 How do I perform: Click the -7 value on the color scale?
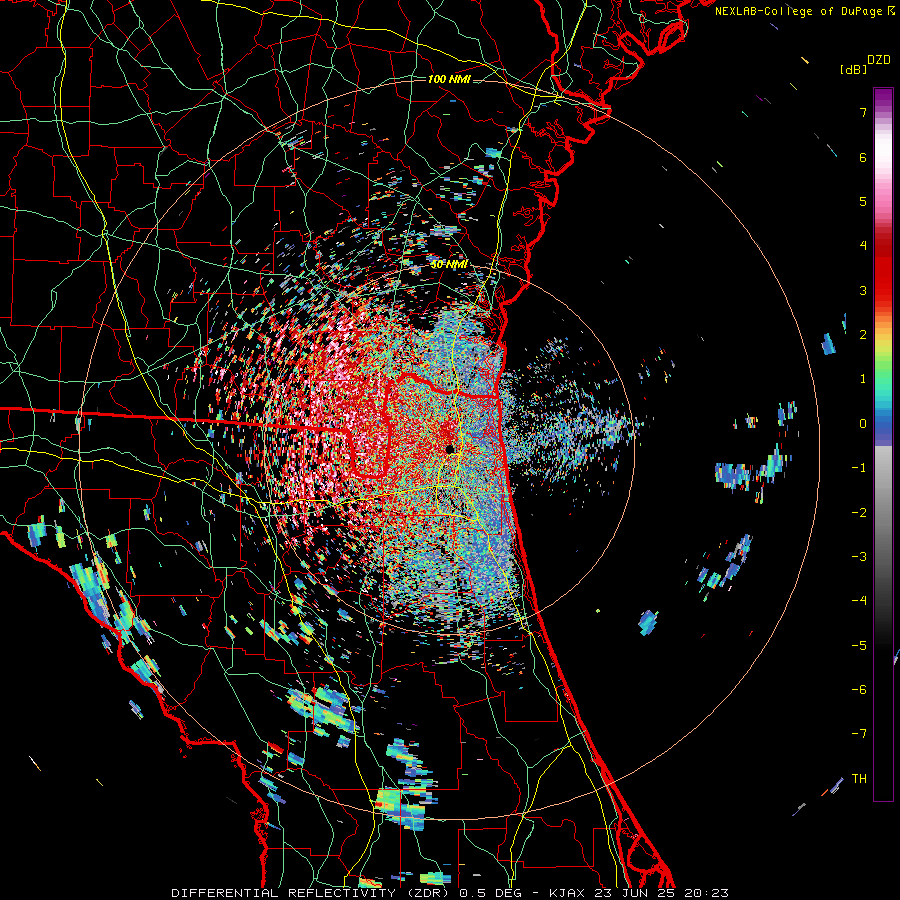click(x=859, y=734)
